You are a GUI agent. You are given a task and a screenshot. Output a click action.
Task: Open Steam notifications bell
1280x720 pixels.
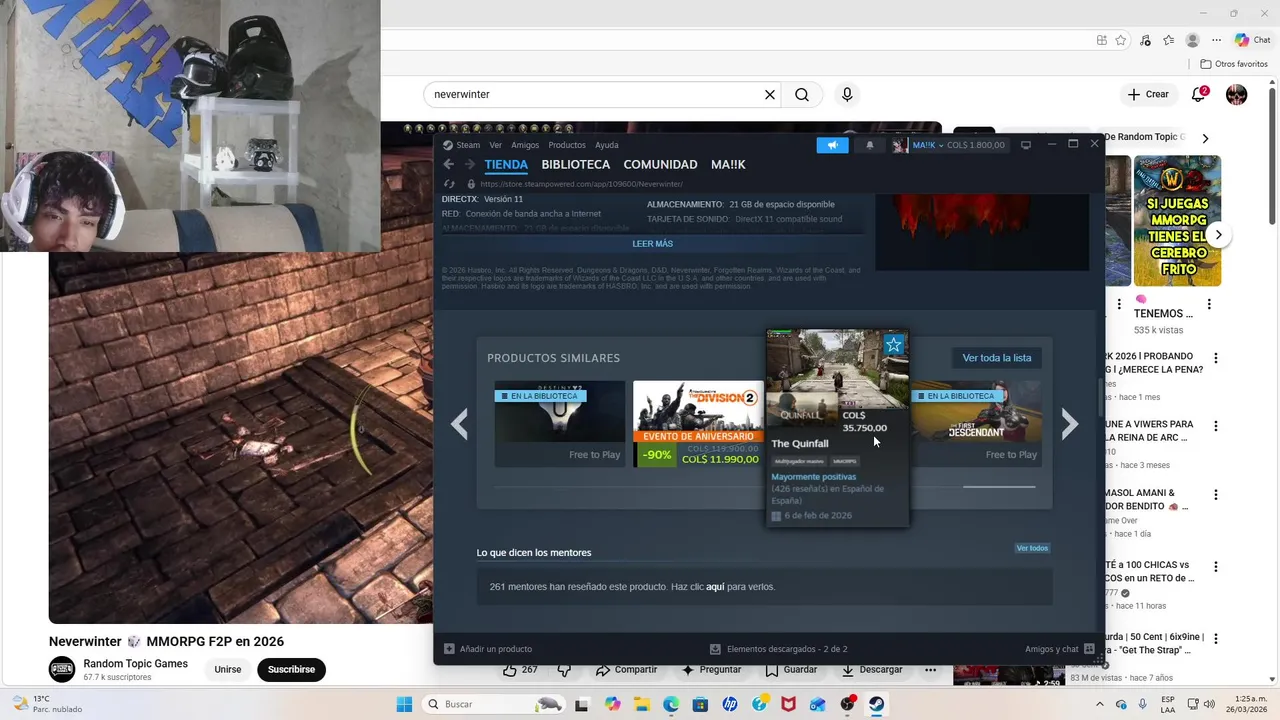(x=869, y=145)
